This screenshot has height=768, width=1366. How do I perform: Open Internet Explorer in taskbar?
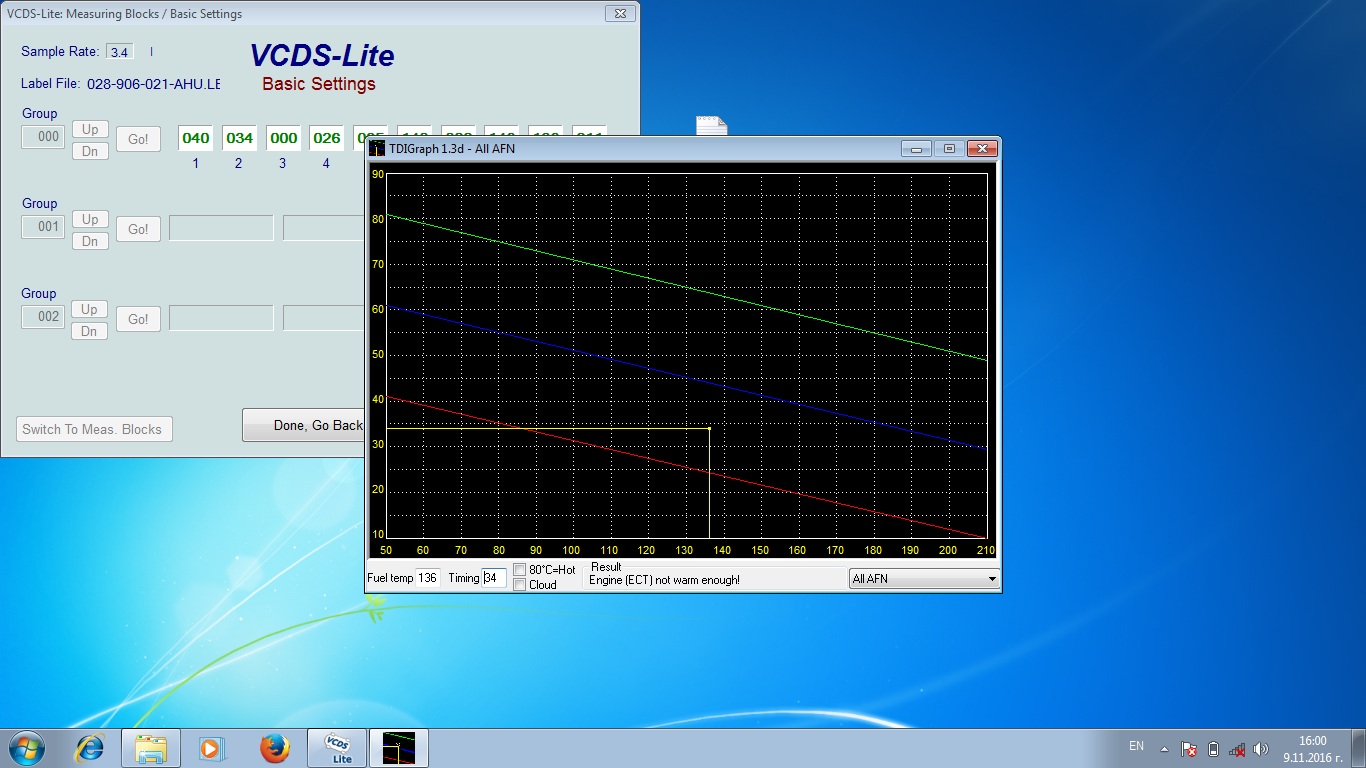pyautogui.click(x=90, y=748)
